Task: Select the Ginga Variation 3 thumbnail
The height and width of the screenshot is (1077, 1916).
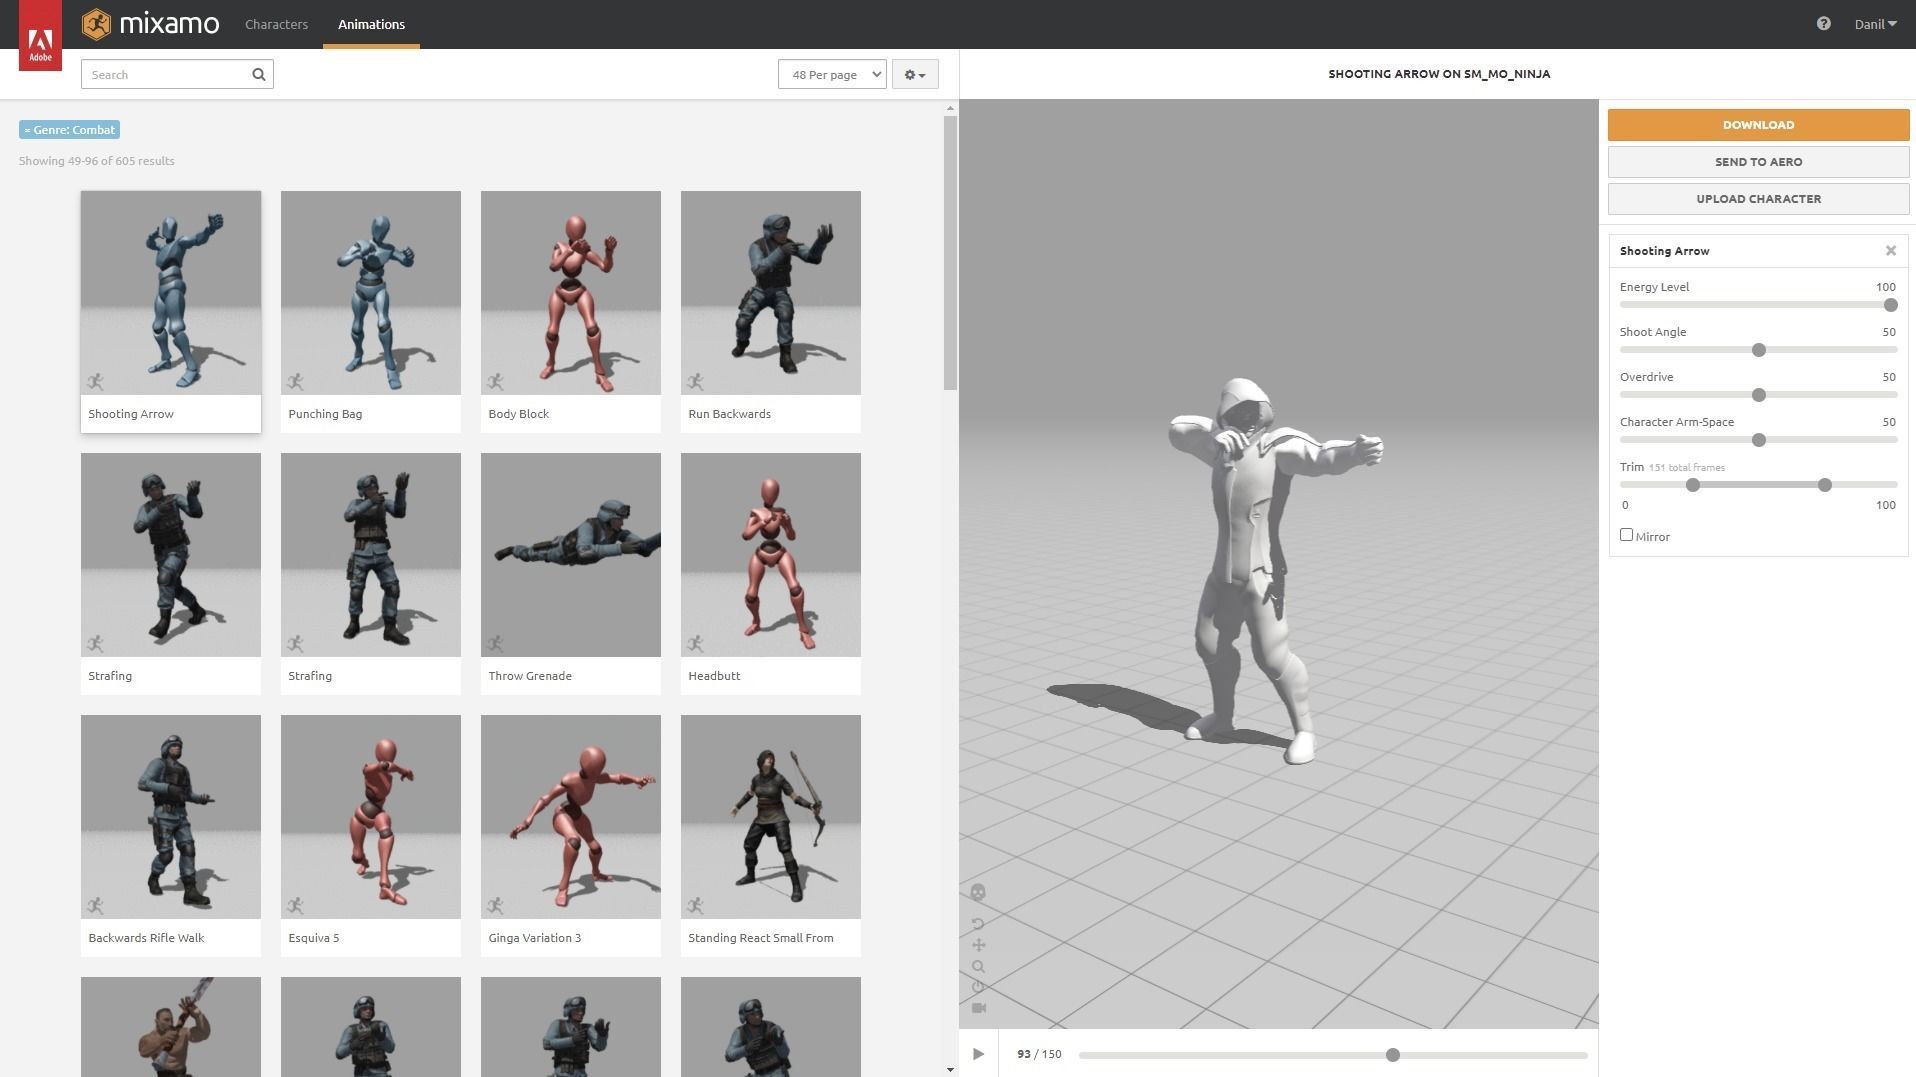Action: pos(571,817)
